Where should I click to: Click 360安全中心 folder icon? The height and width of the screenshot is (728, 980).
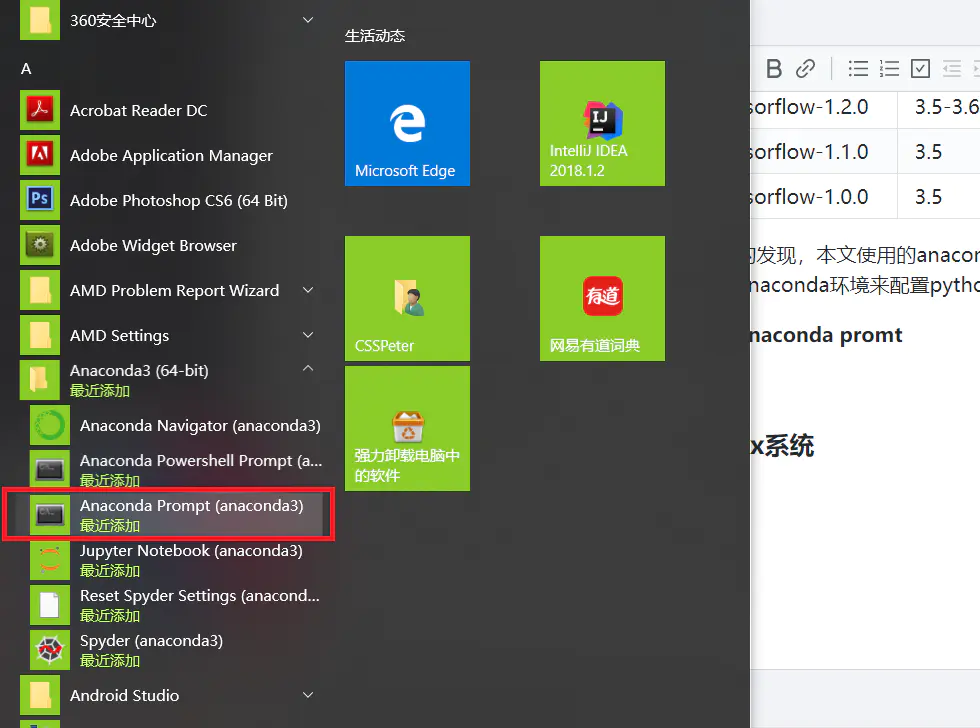(40, 20)
